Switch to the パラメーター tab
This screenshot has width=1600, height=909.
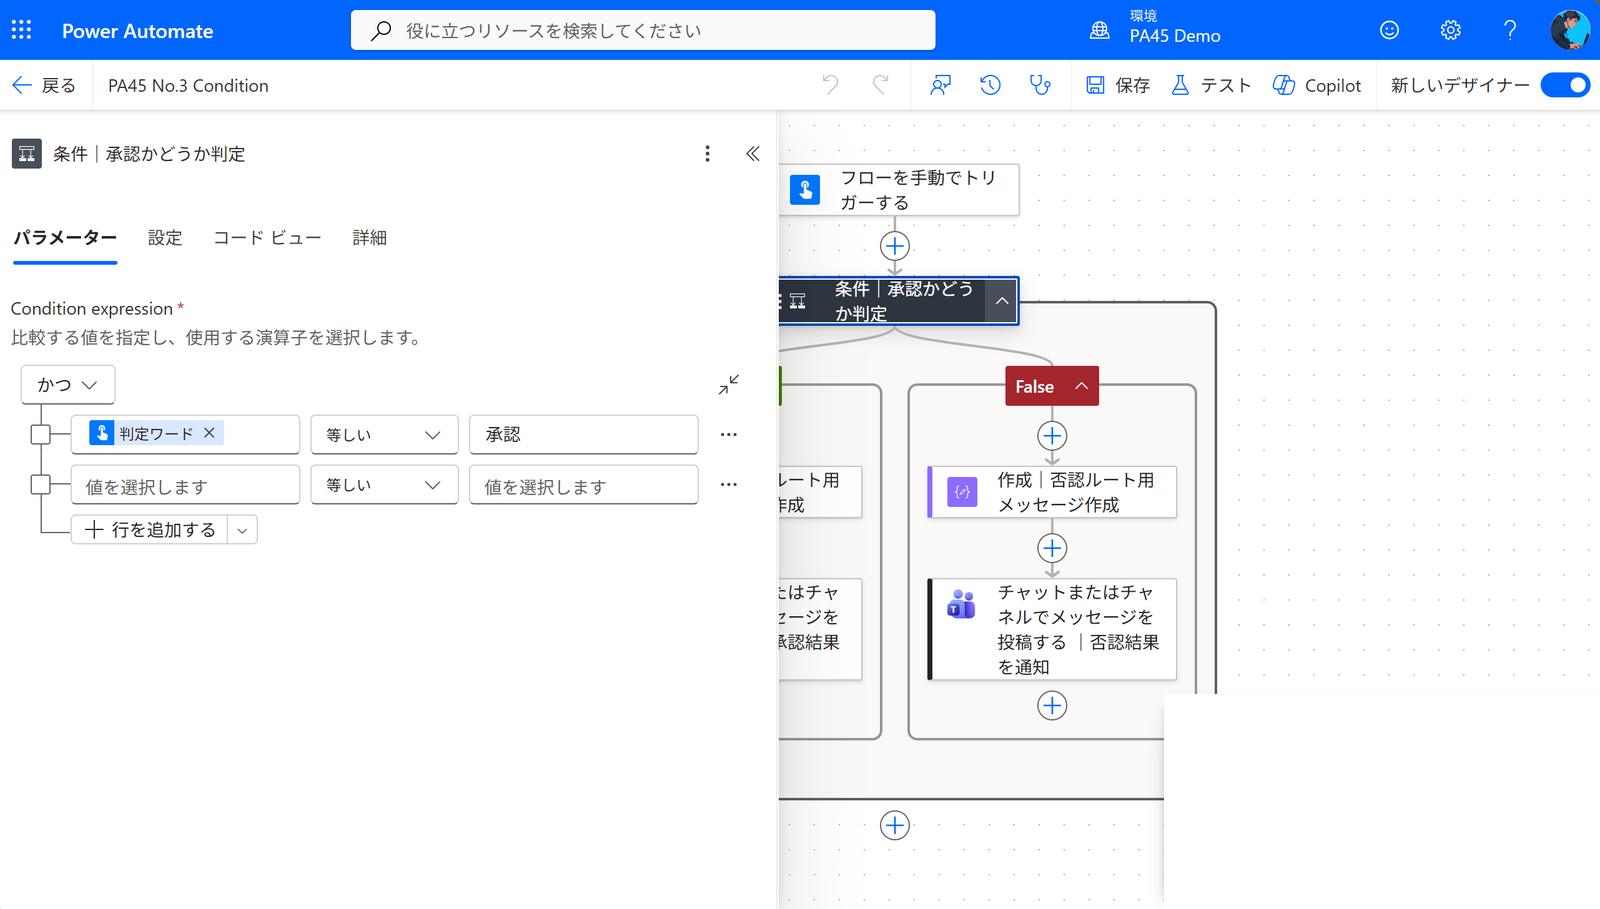(x=65, y=238)
